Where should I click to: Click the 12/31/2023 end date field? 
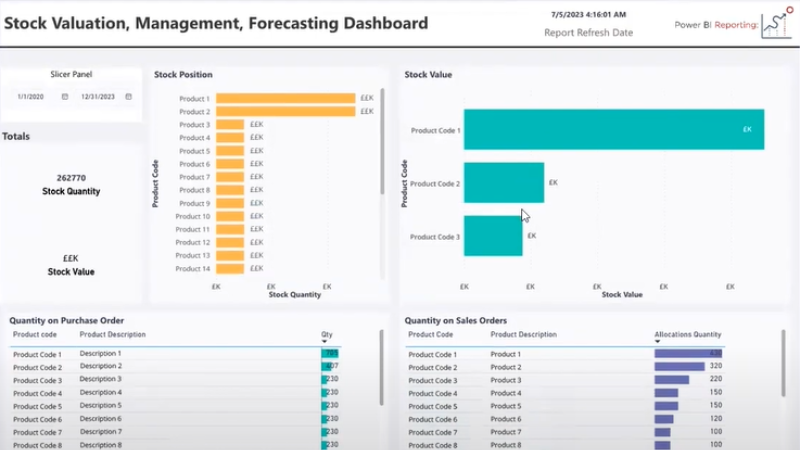(98, 96)
